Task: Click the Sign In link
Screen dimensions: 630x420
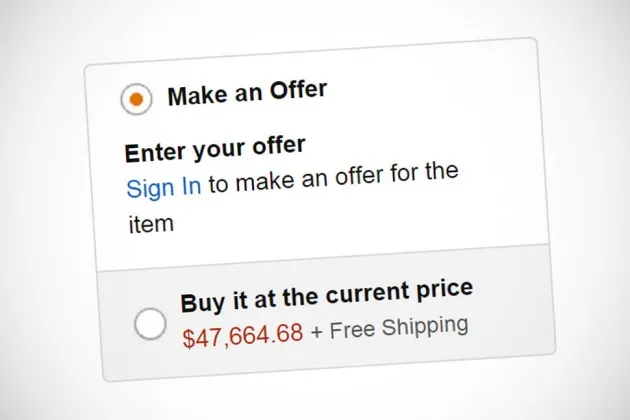Action: coord(163,187)
